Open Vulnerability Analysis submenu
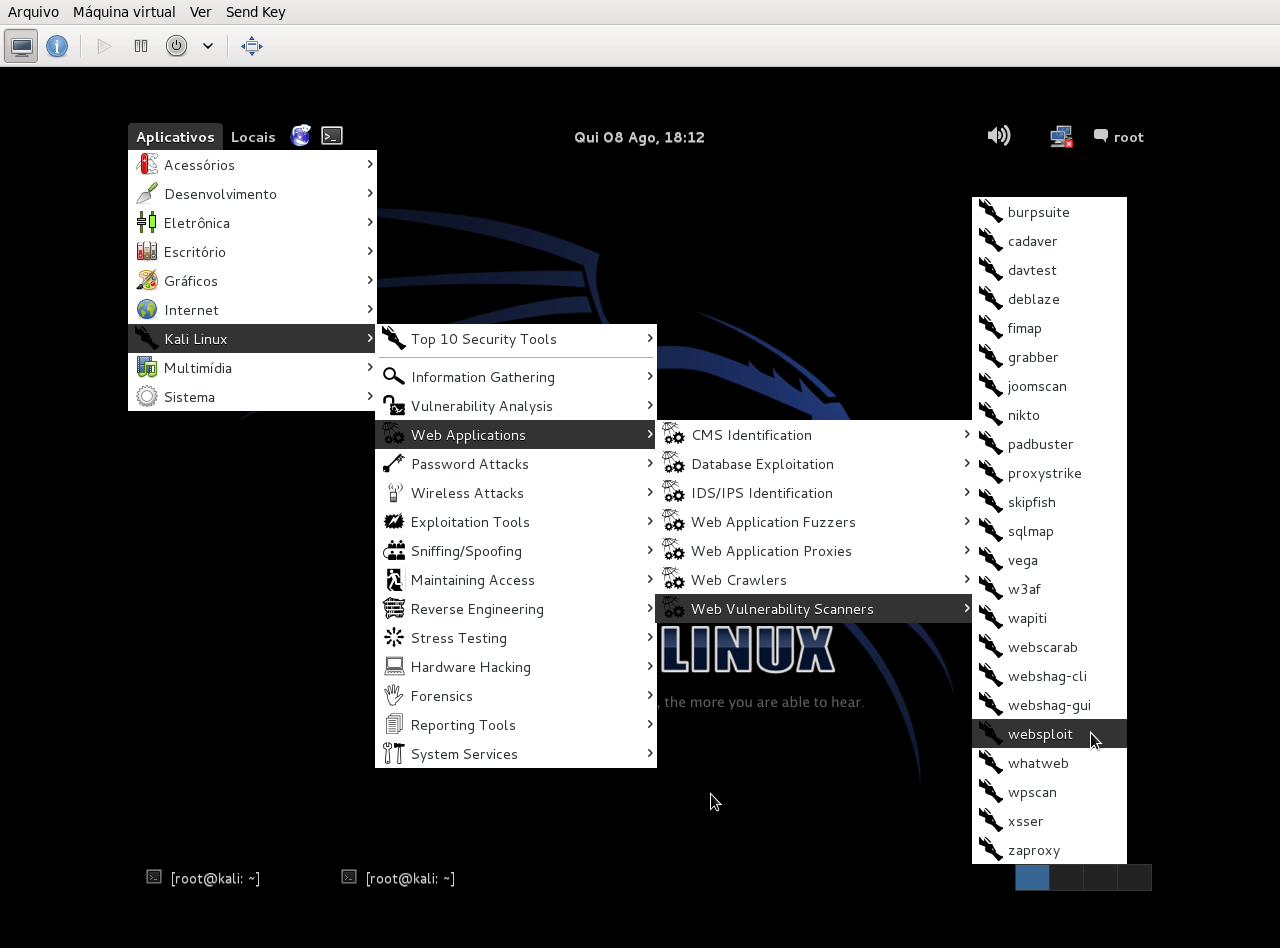 [516, 406]
